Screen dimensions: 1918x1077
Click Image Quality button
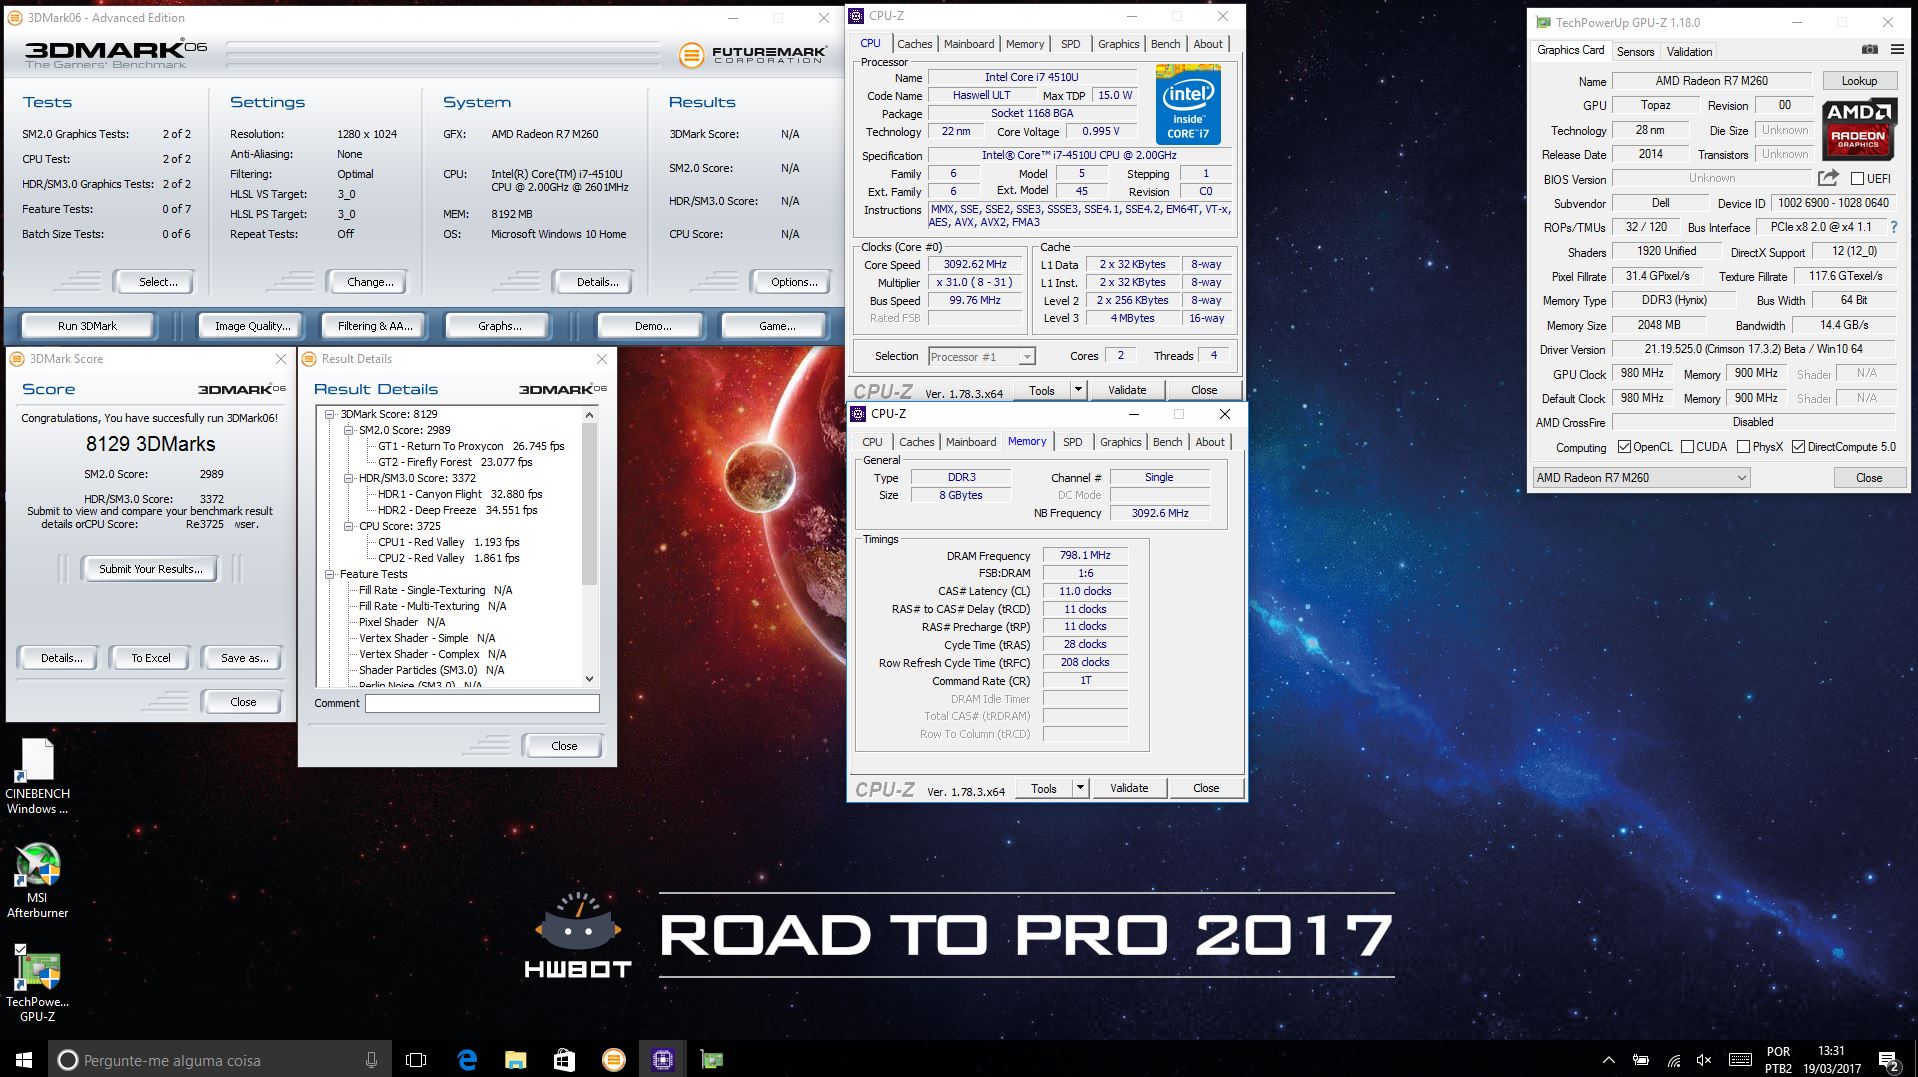pos(253,326)
